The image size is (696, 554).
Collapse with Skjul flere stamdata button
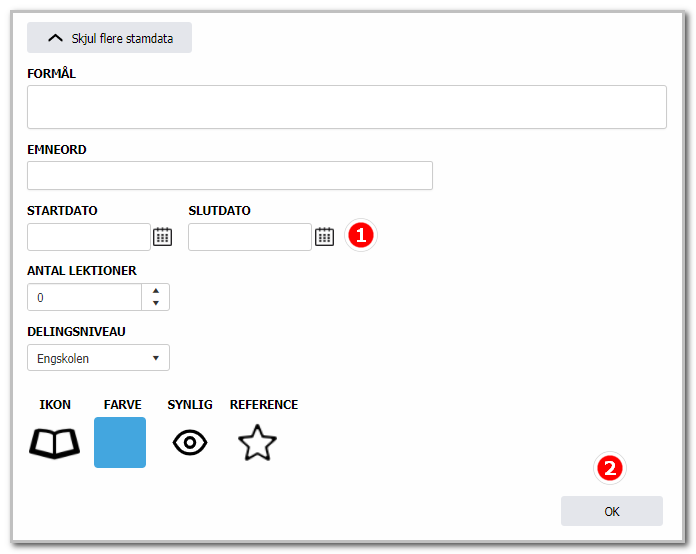tap(109, 38)
